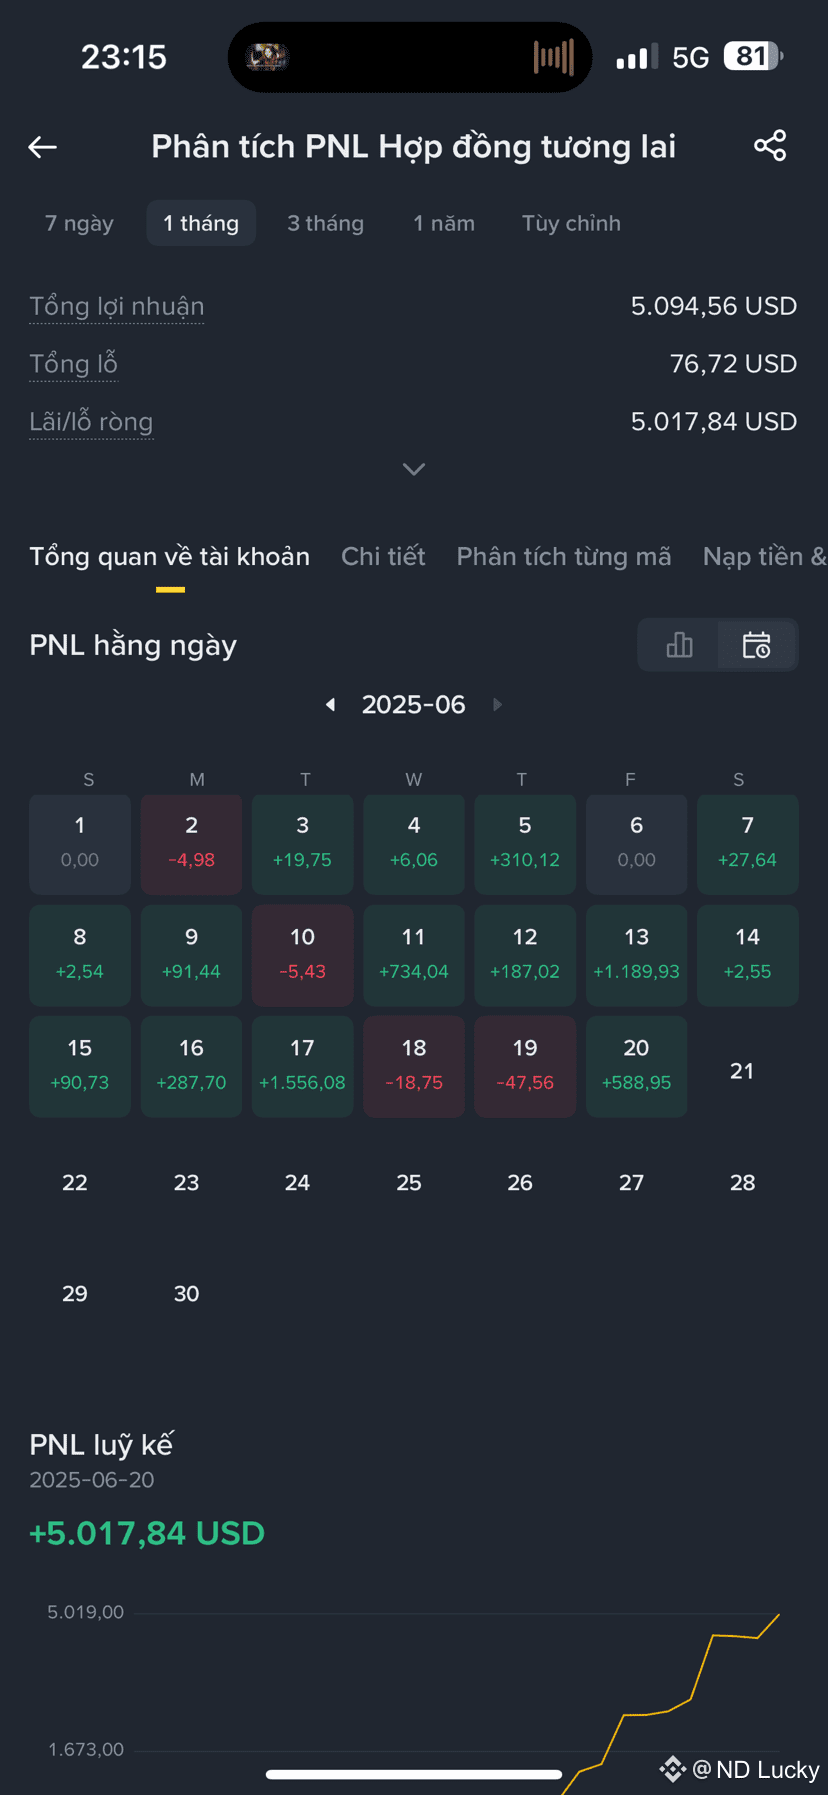This screenshot has height=1795, width=828.
Task: Open Tùy chỉnh custom range
Action: 571,223
